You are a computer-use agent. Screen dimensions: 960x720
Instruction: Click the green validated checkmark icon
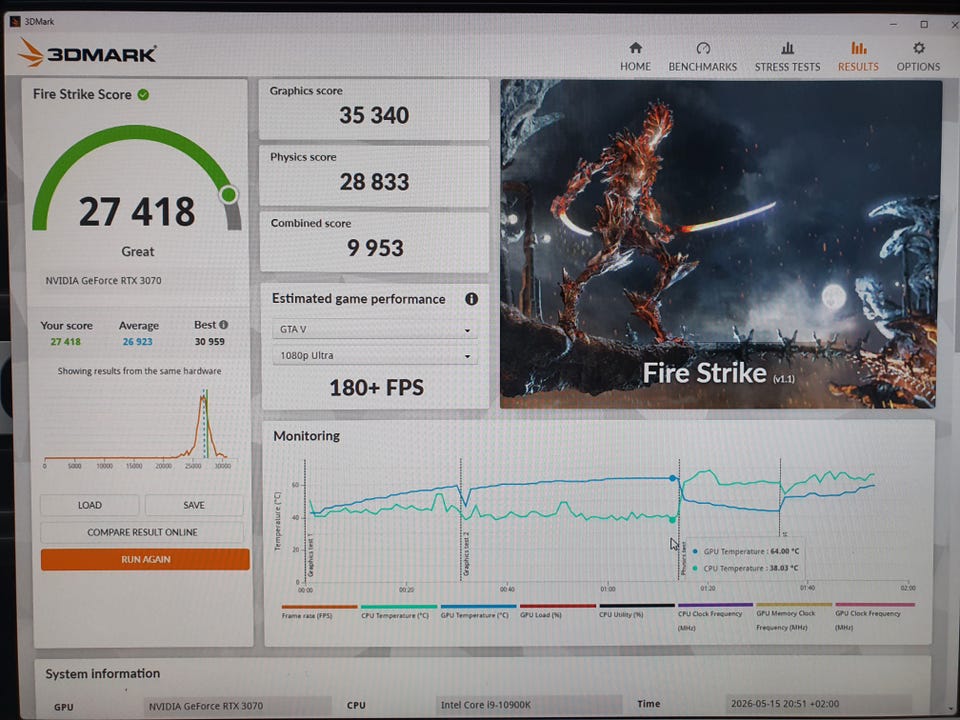[x=143, y=94]
